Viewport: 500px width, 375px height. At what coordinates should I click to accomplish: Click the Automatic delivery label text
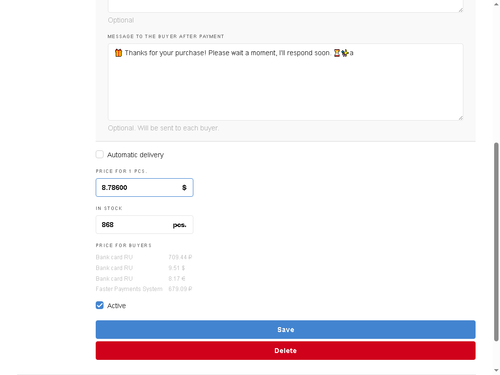(x=135, y=155)
